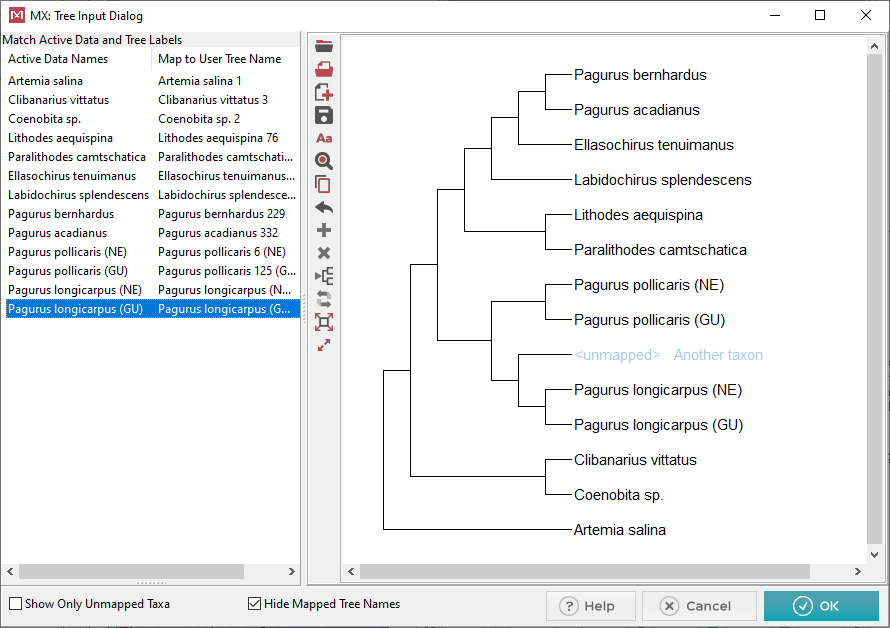Cancel the tree input dialog
The image size is (890, 628).
point(698,606)
